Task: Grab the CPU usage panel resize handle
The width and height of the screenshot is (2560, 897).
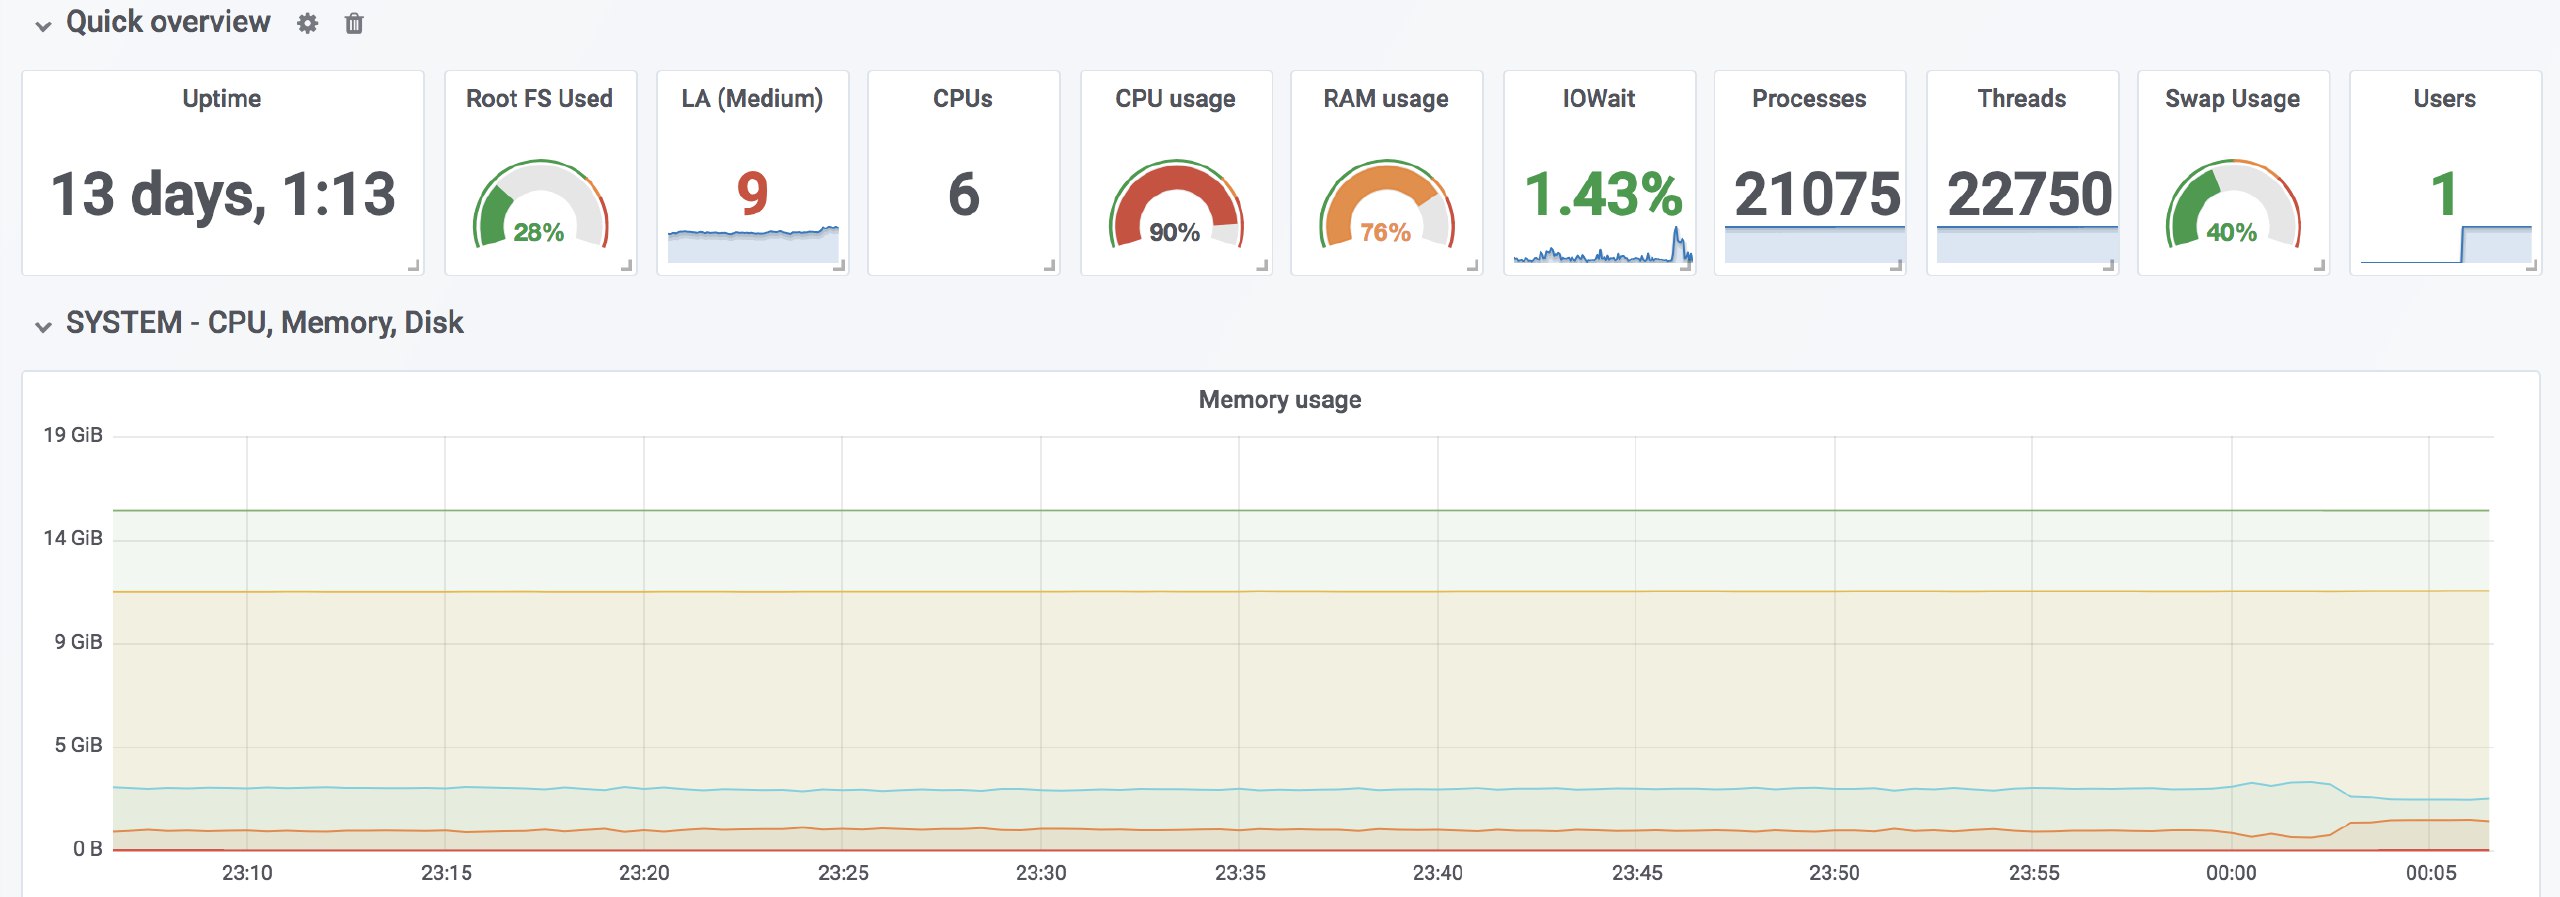Action: click(1263, 266)
